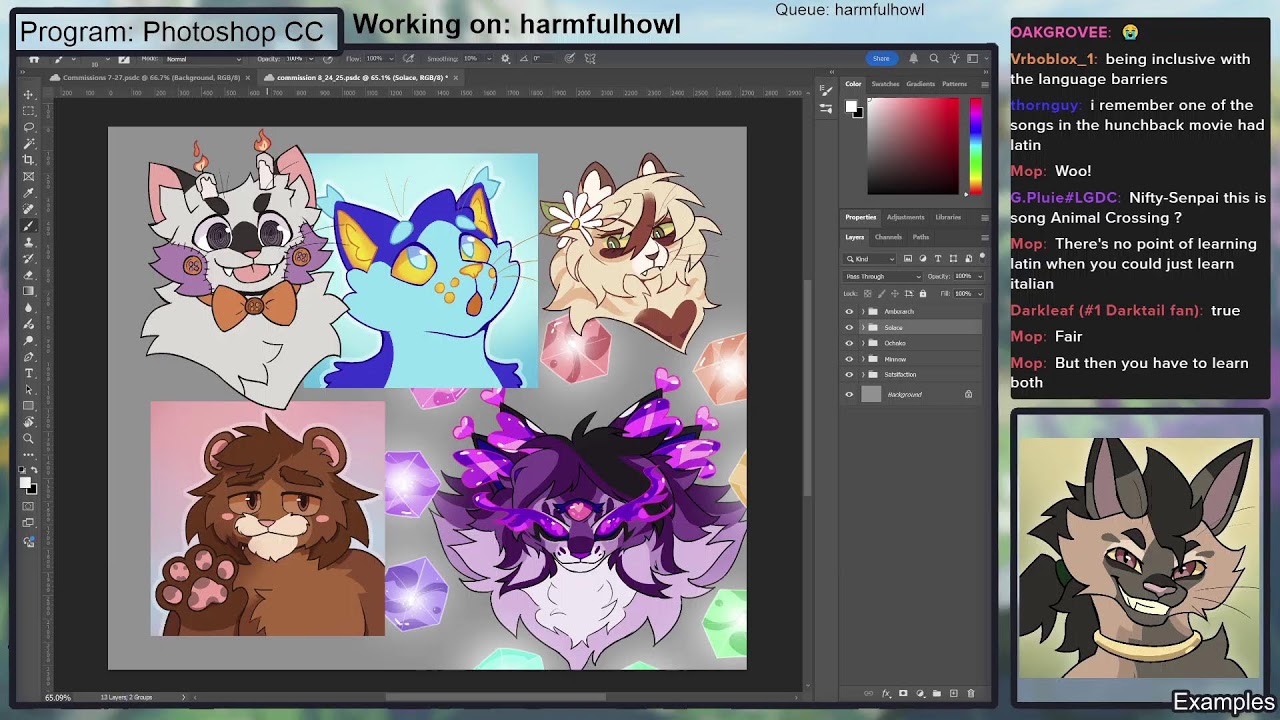Click the foreground color swatch in Color panel
1280x720 pixels.
[x=852, y=107]
